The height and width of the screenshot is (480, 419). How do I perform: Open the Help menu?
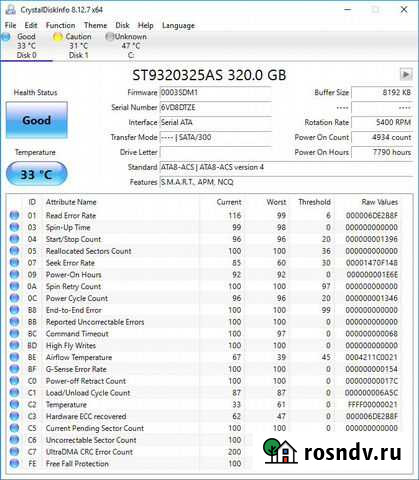pos(145,25)
